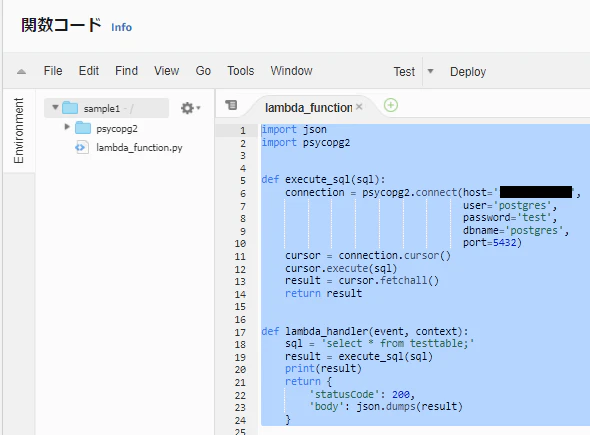
Task: Click the Deploy button
Action: click(x=468, y=71)
